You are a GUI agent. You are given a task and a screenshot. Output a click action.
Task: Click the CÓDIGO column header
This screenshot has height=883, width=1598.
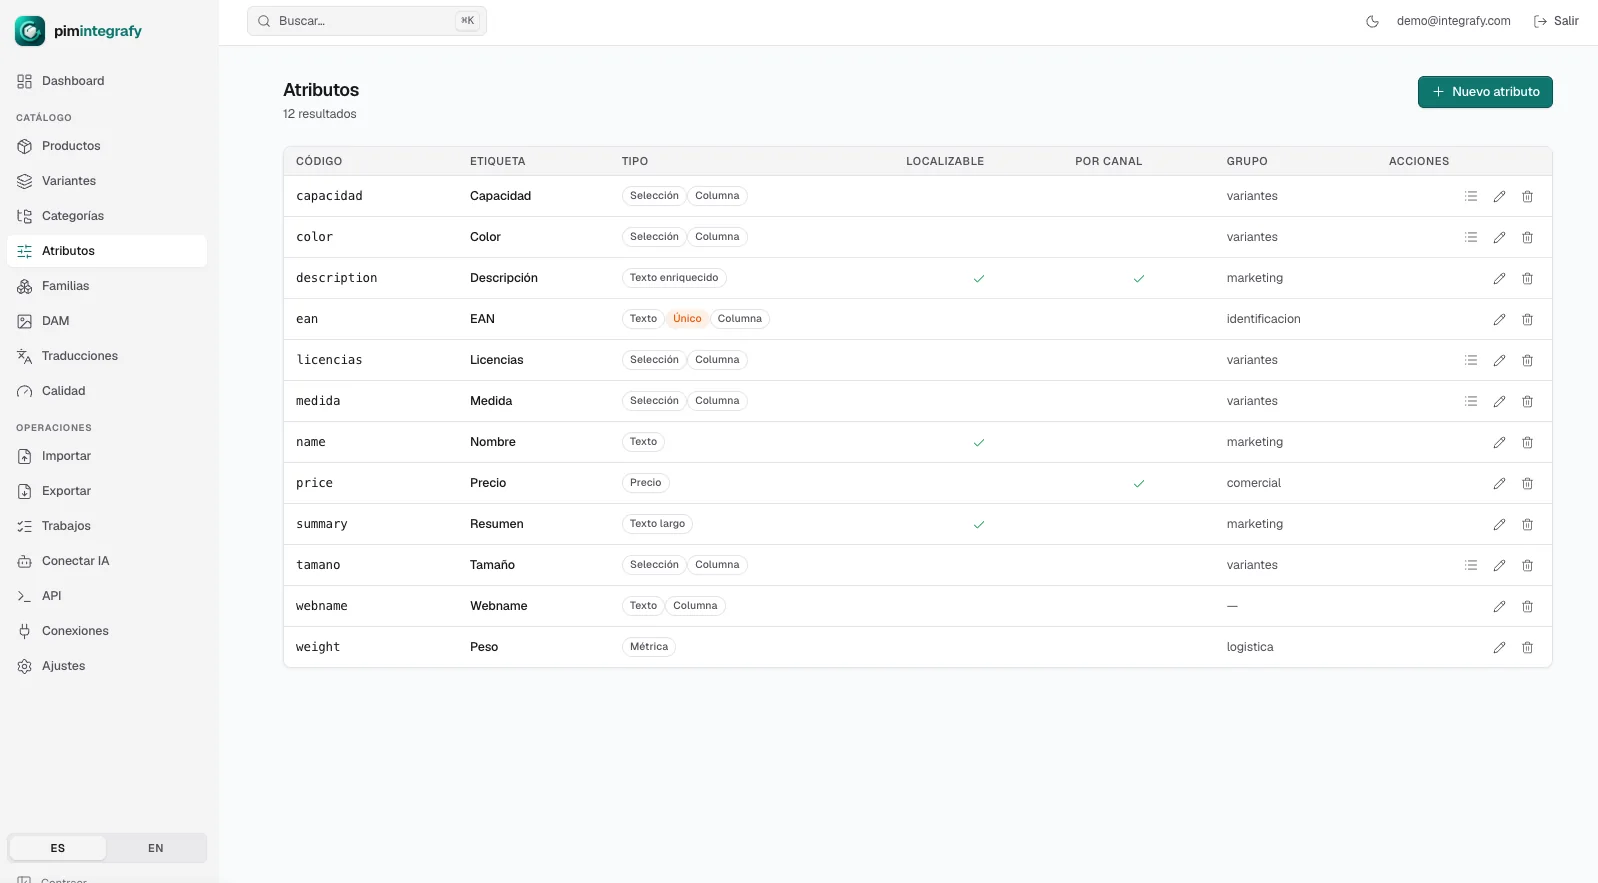click(x=319, y=161)
